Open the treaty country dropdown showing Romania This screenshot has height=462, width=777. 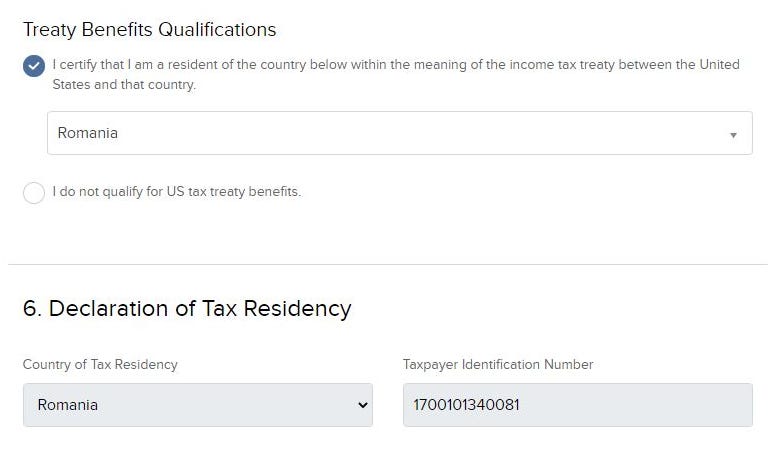tap(400, 133)
